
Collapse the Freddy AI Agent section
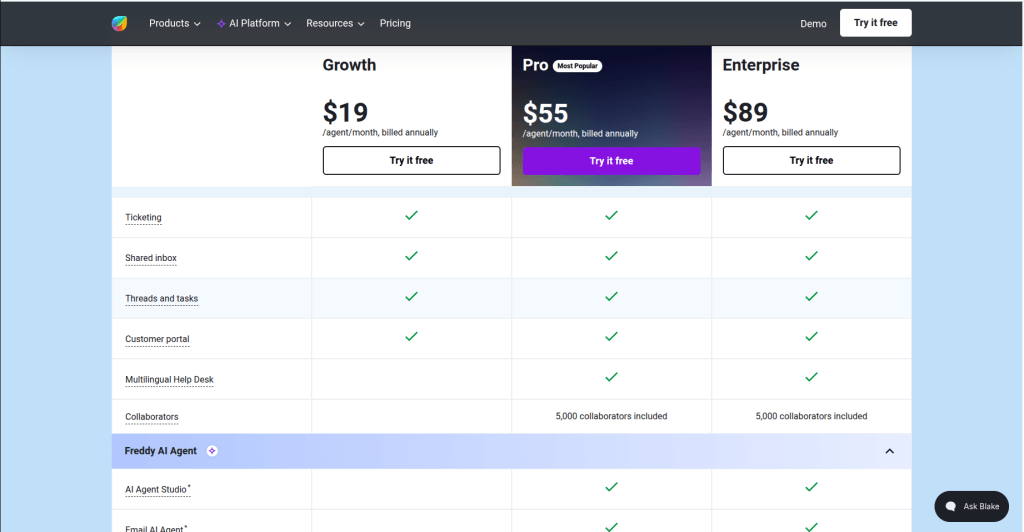pyautogui.click(x=889, y=451)
